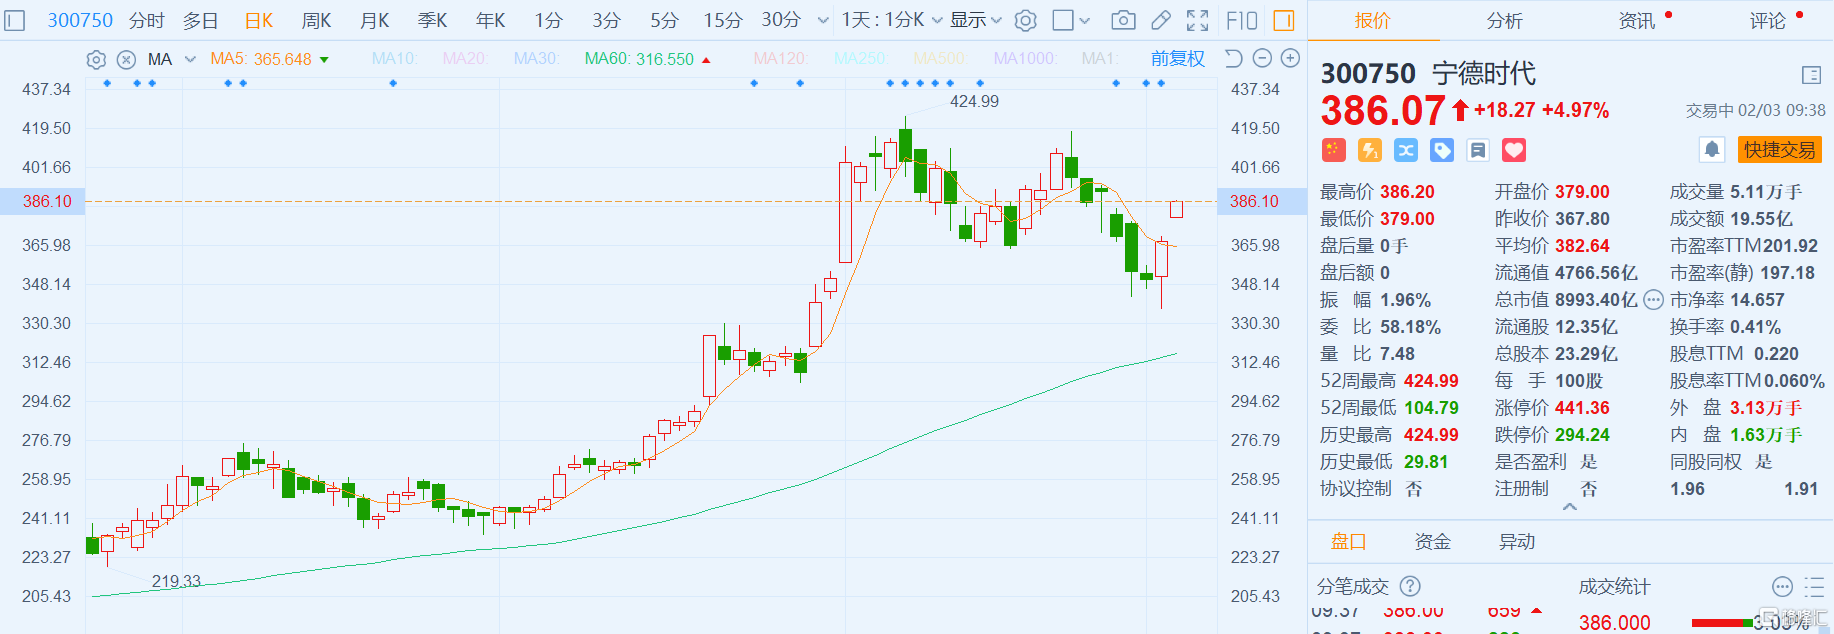
Task: Switch to the 资金 capital tab
Action: click(x=1433, y=542)
